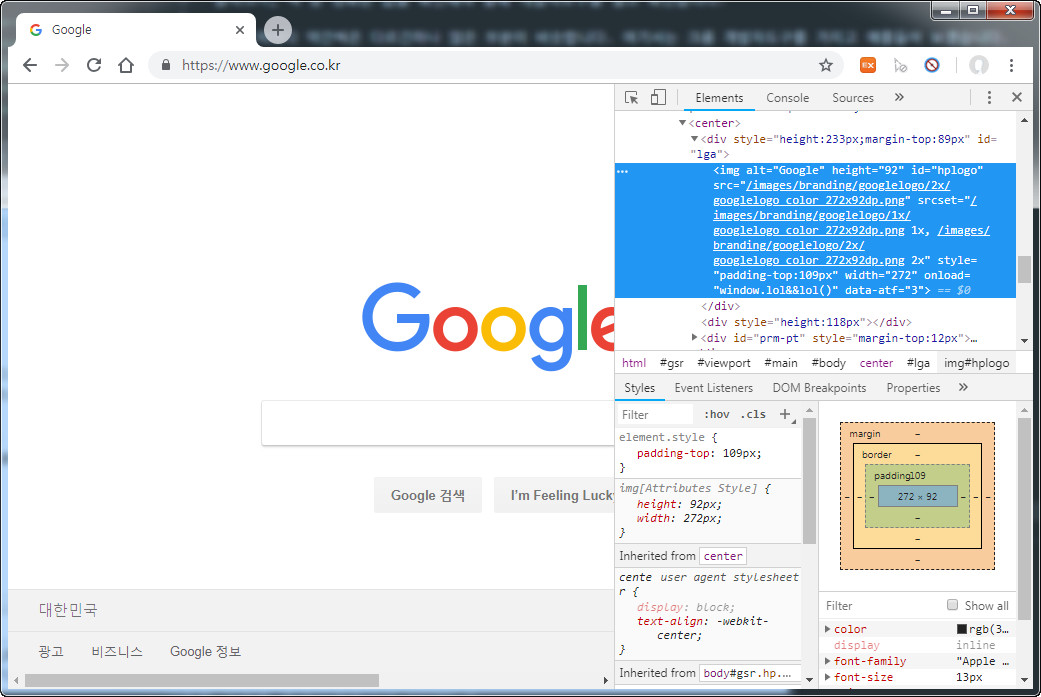
Task: Add a new style rule
Action: (785, 414)
